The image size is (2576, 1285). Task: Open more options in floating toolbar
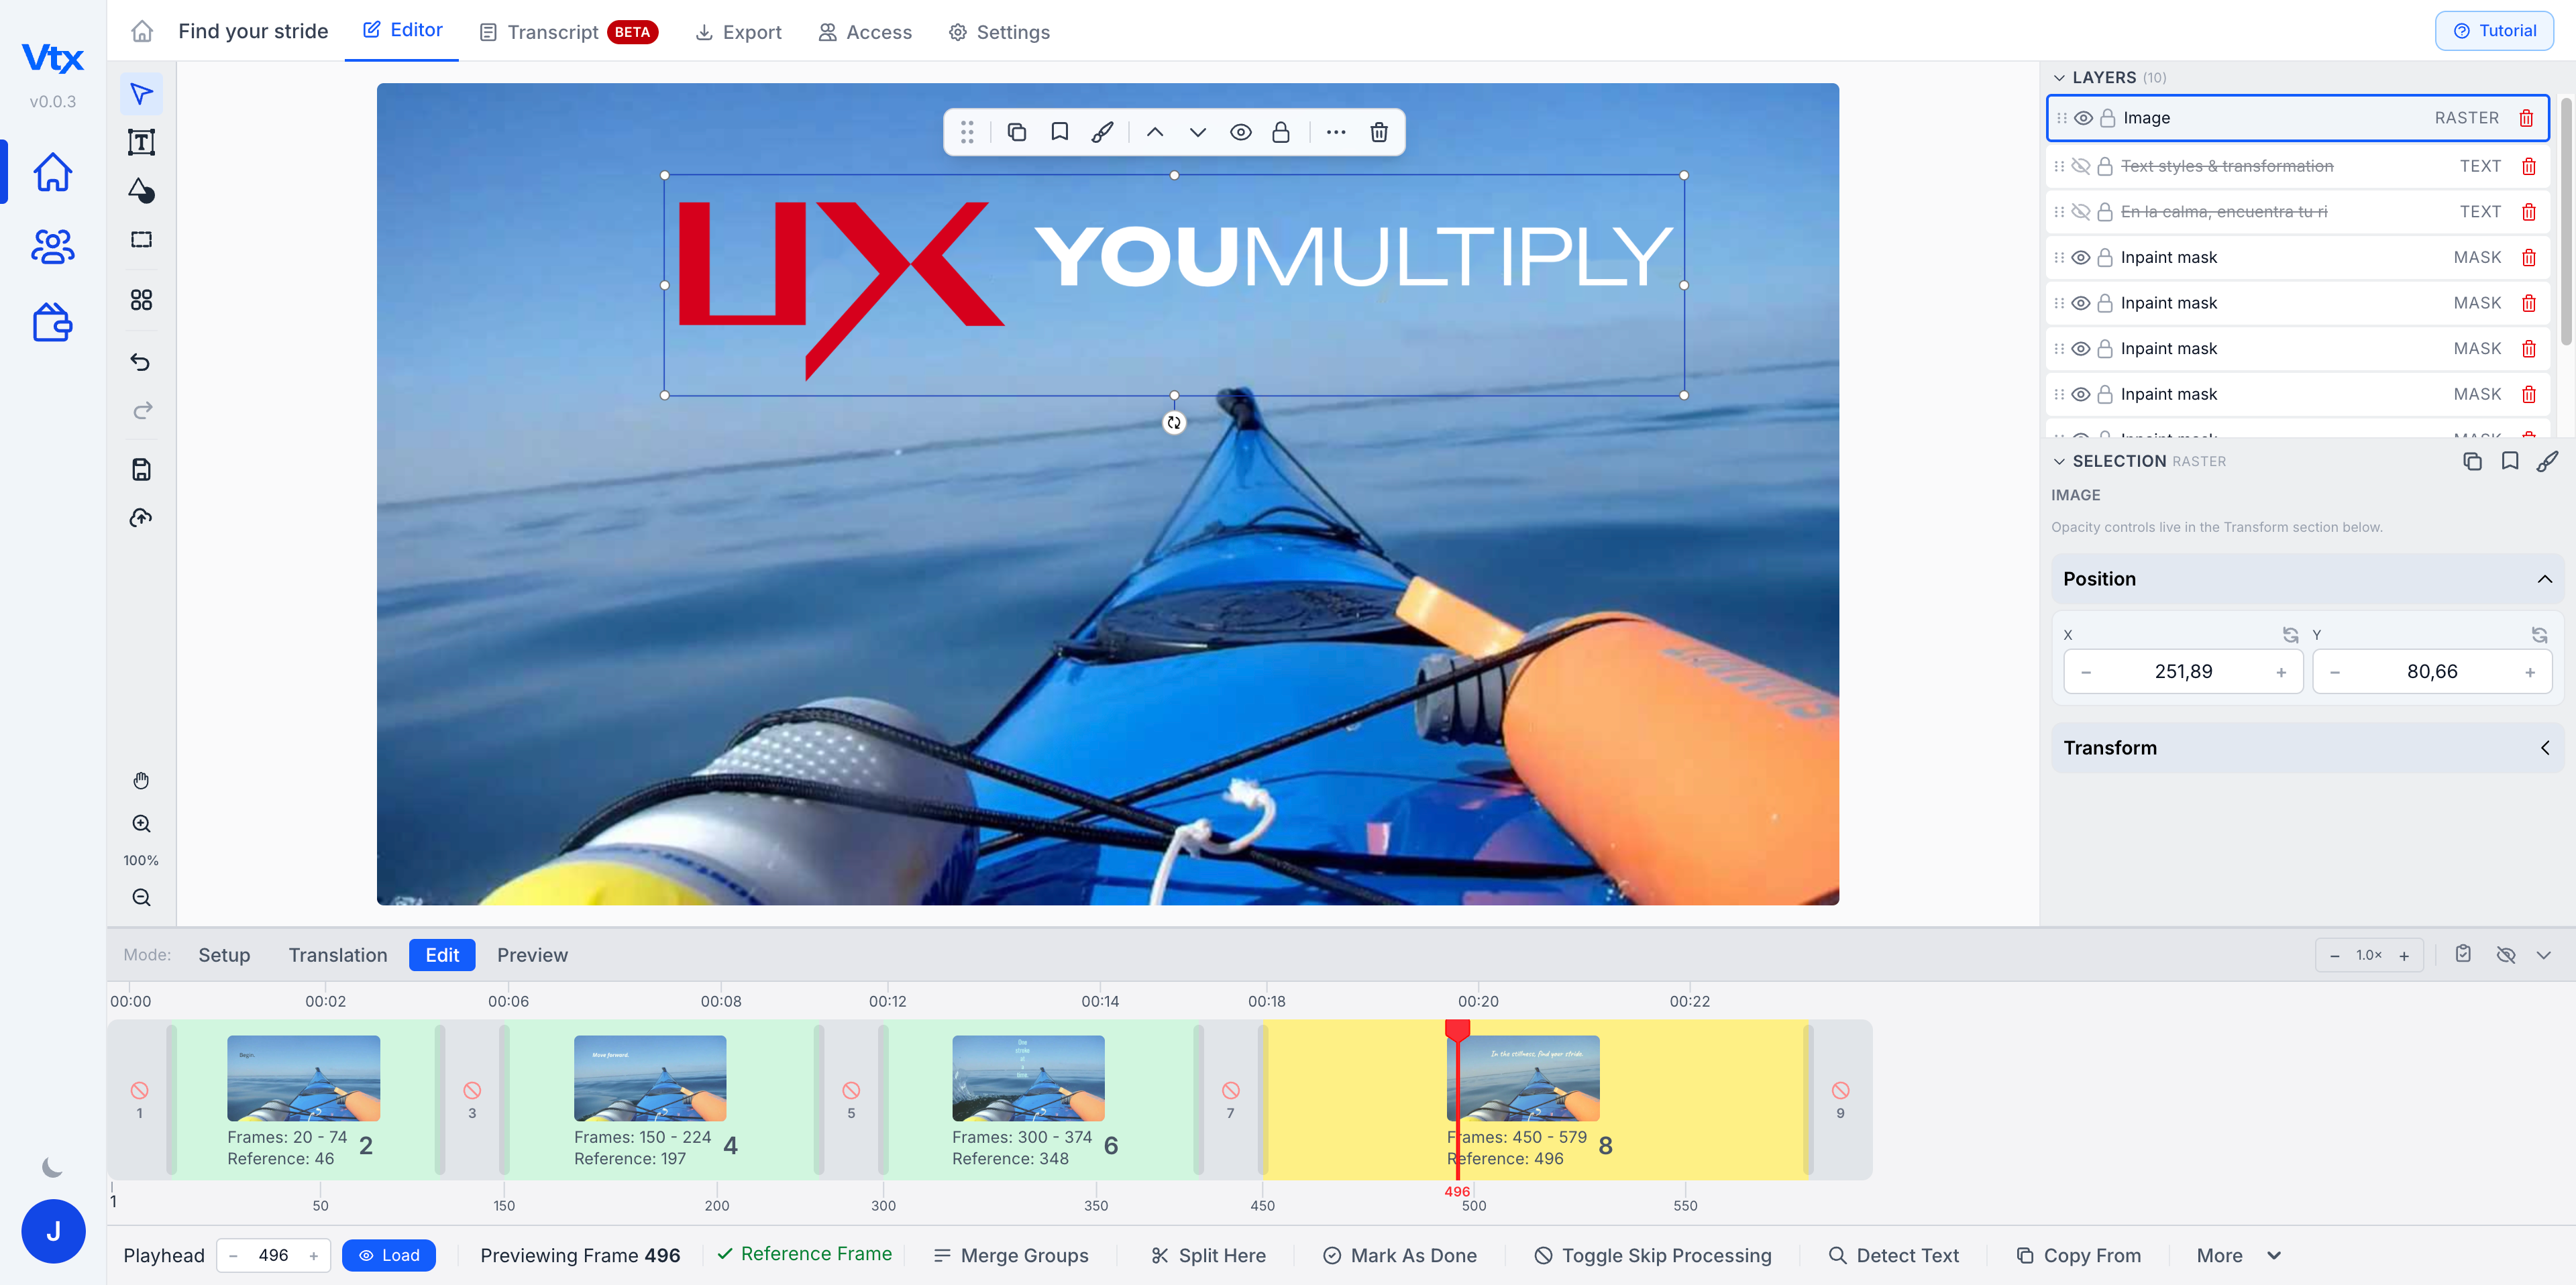pyautogui.click(x=1335, y=132)
